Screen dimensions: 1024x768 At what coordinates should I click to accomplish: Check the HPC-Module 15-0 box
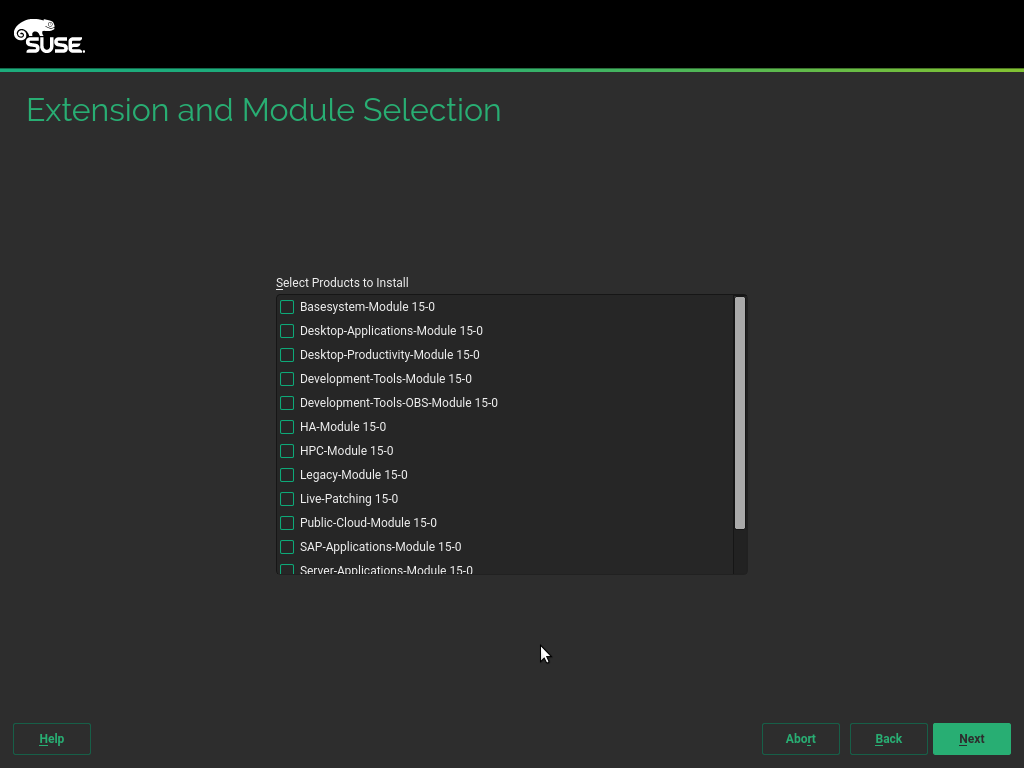point(287,451)
